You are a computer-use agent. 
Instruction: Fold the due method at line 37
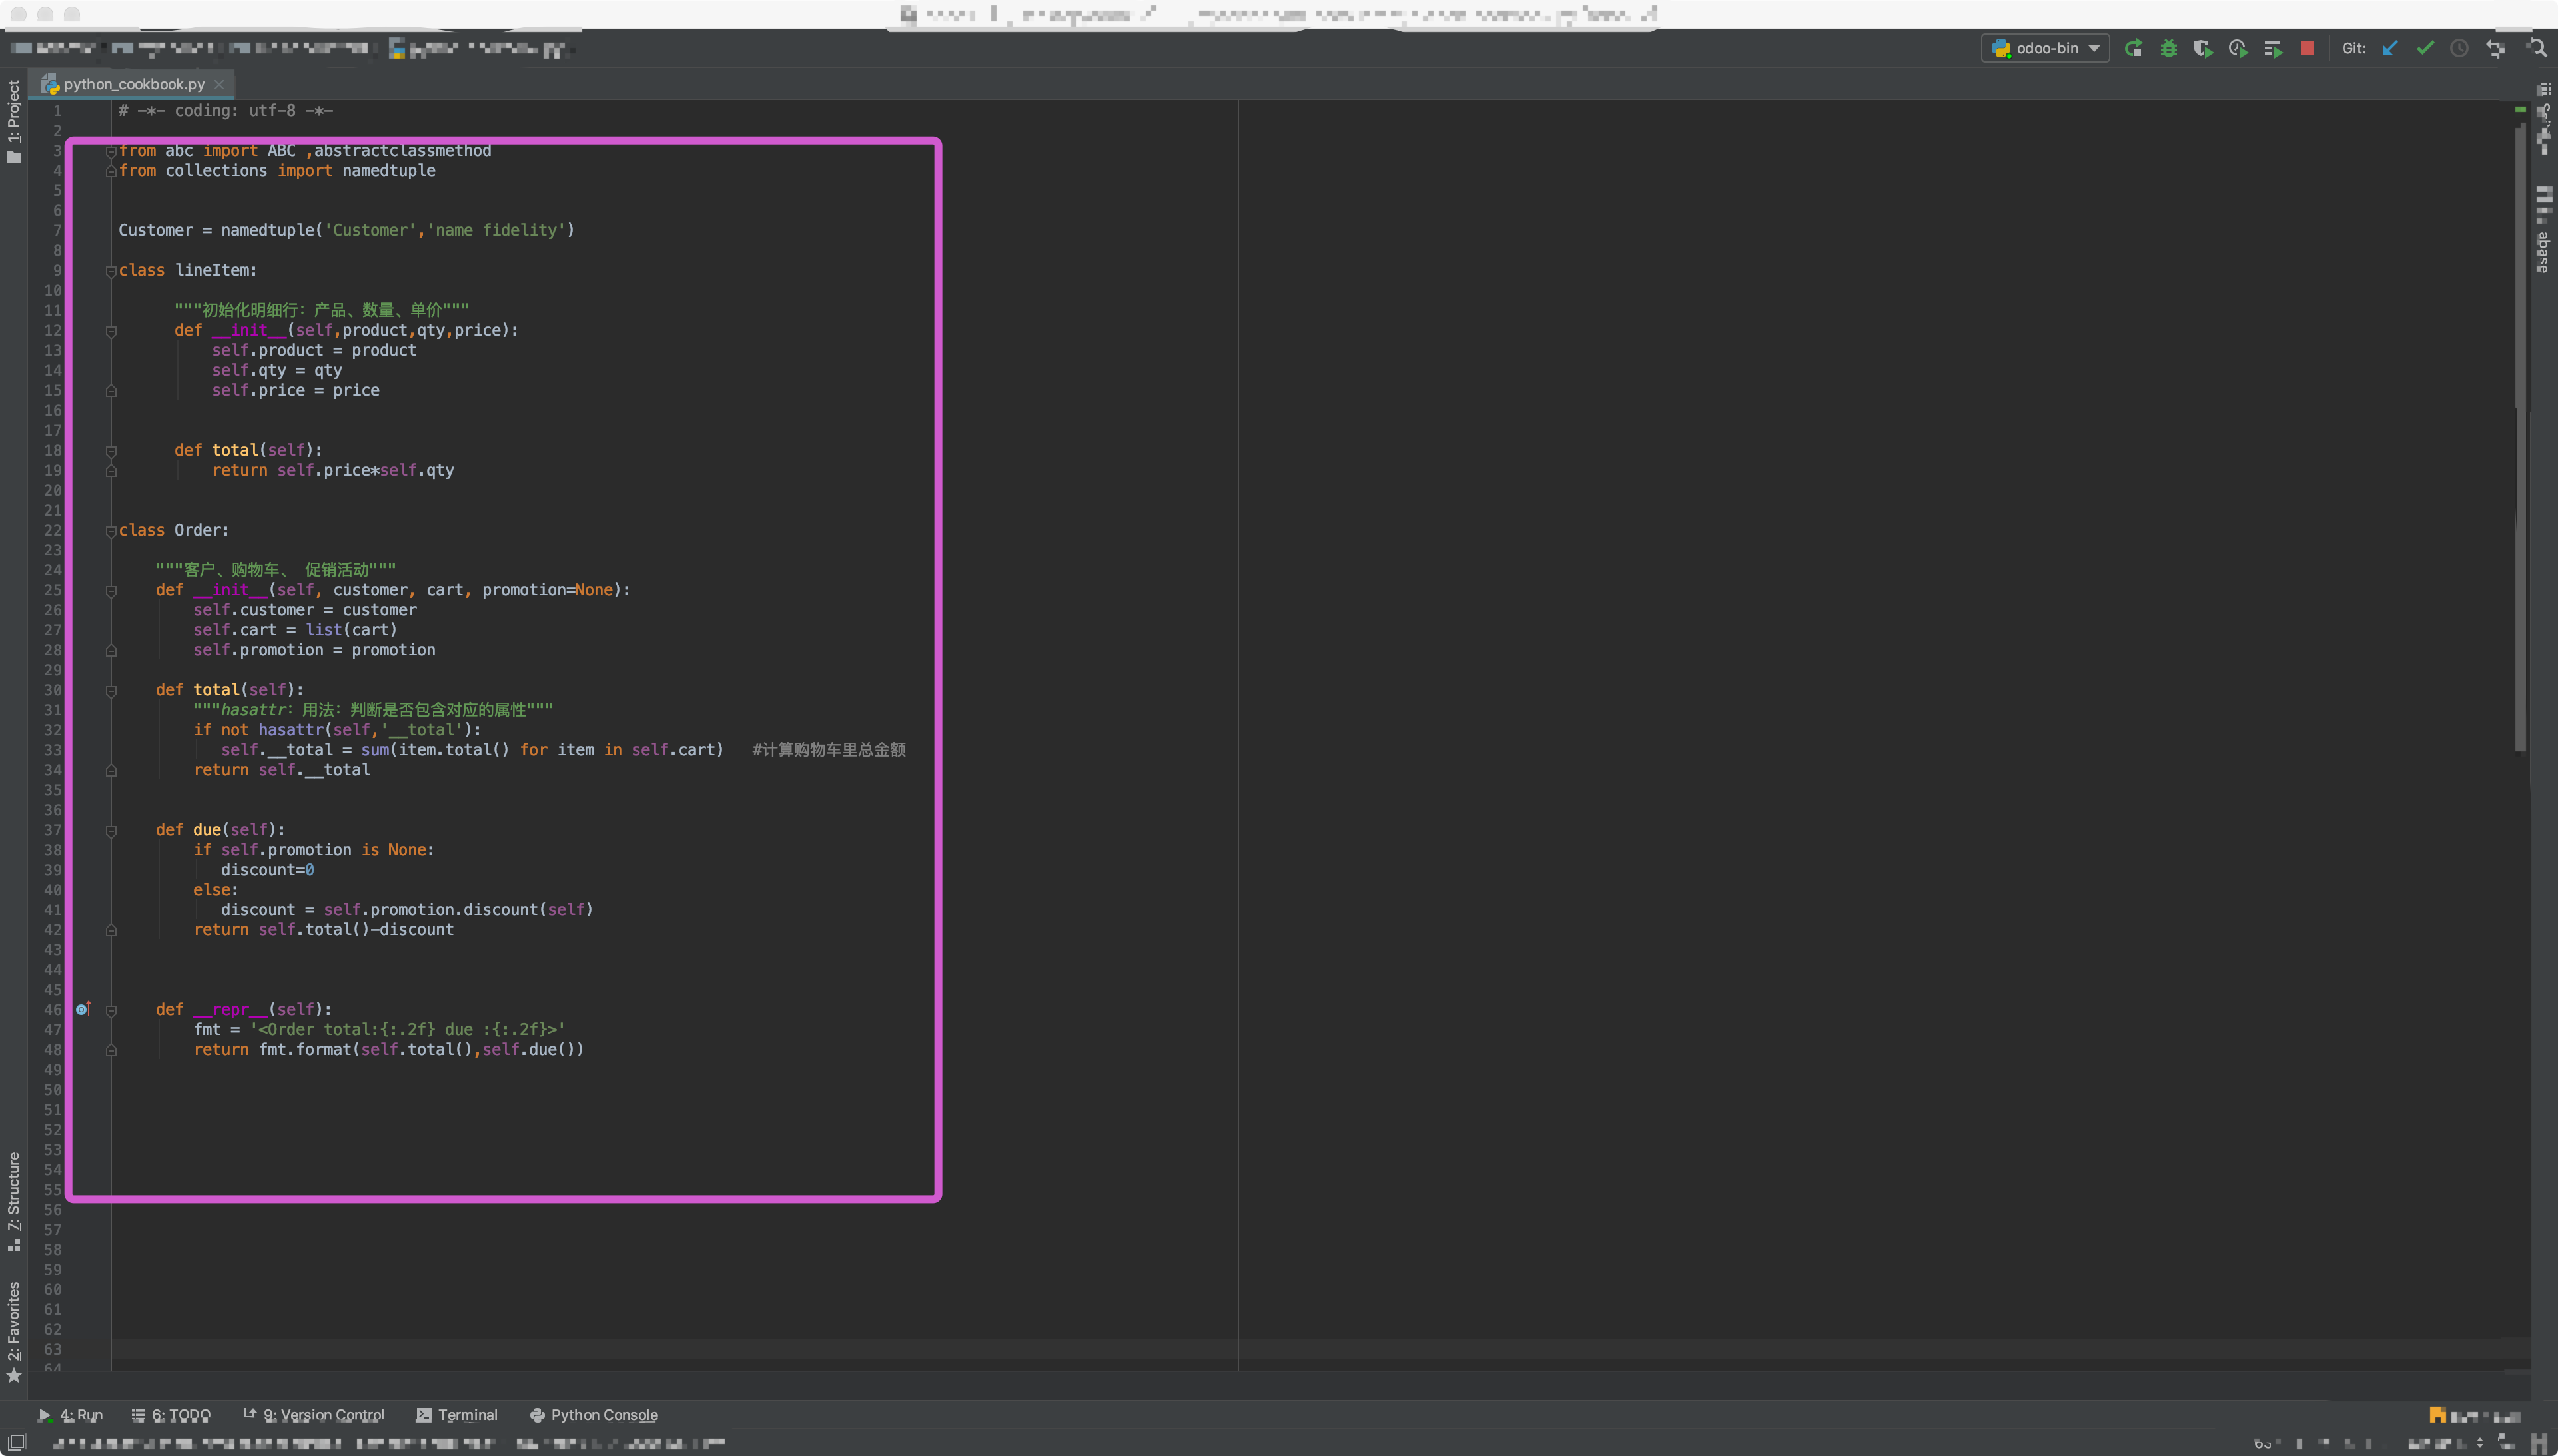point(111,830)
